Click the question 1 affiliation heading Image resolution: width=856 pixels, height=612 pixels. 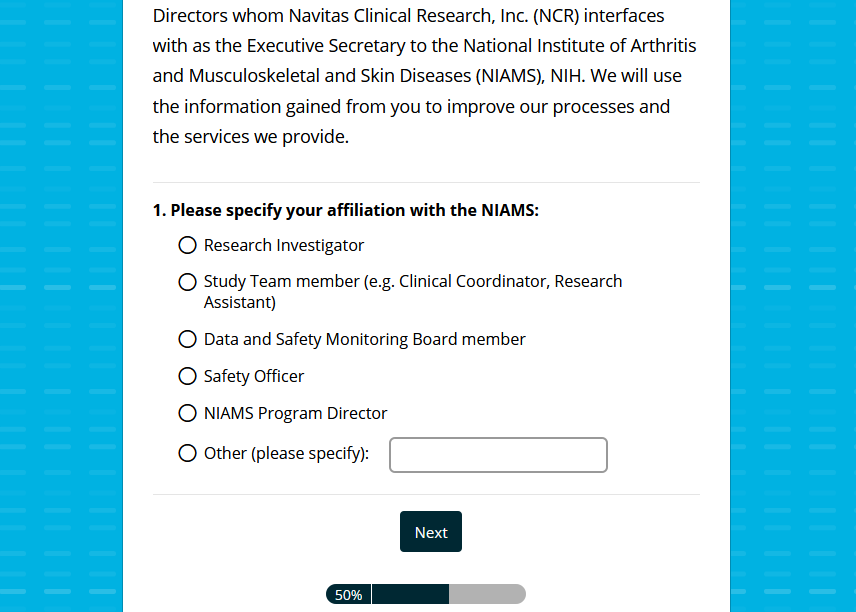[346, 210]
